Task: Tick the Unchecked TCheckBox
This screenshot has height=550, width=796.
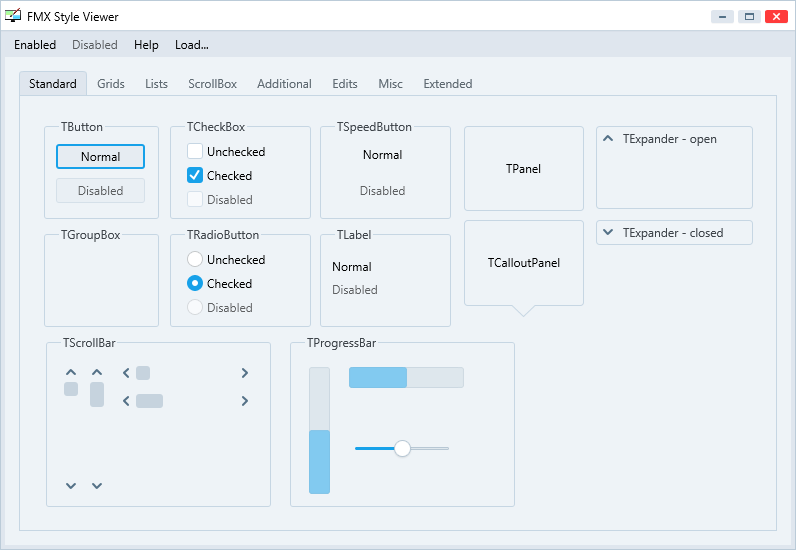Action: point(195,151)
